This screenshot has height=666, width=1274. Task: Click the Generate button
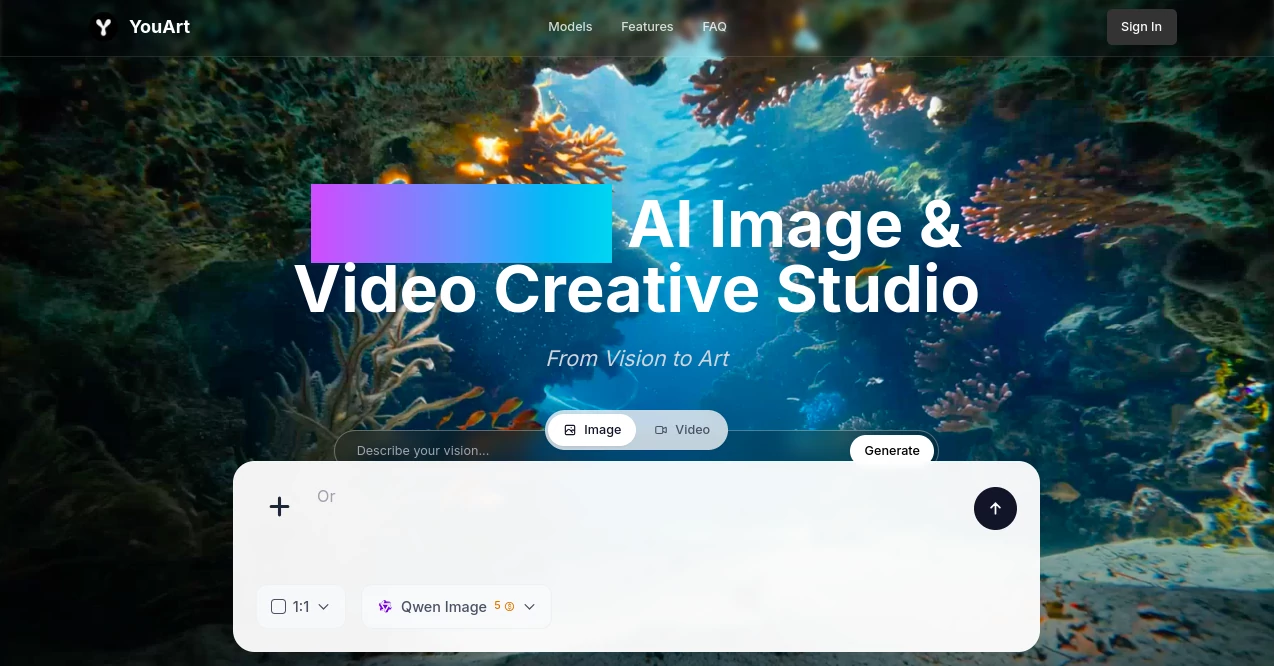(891, 450)
